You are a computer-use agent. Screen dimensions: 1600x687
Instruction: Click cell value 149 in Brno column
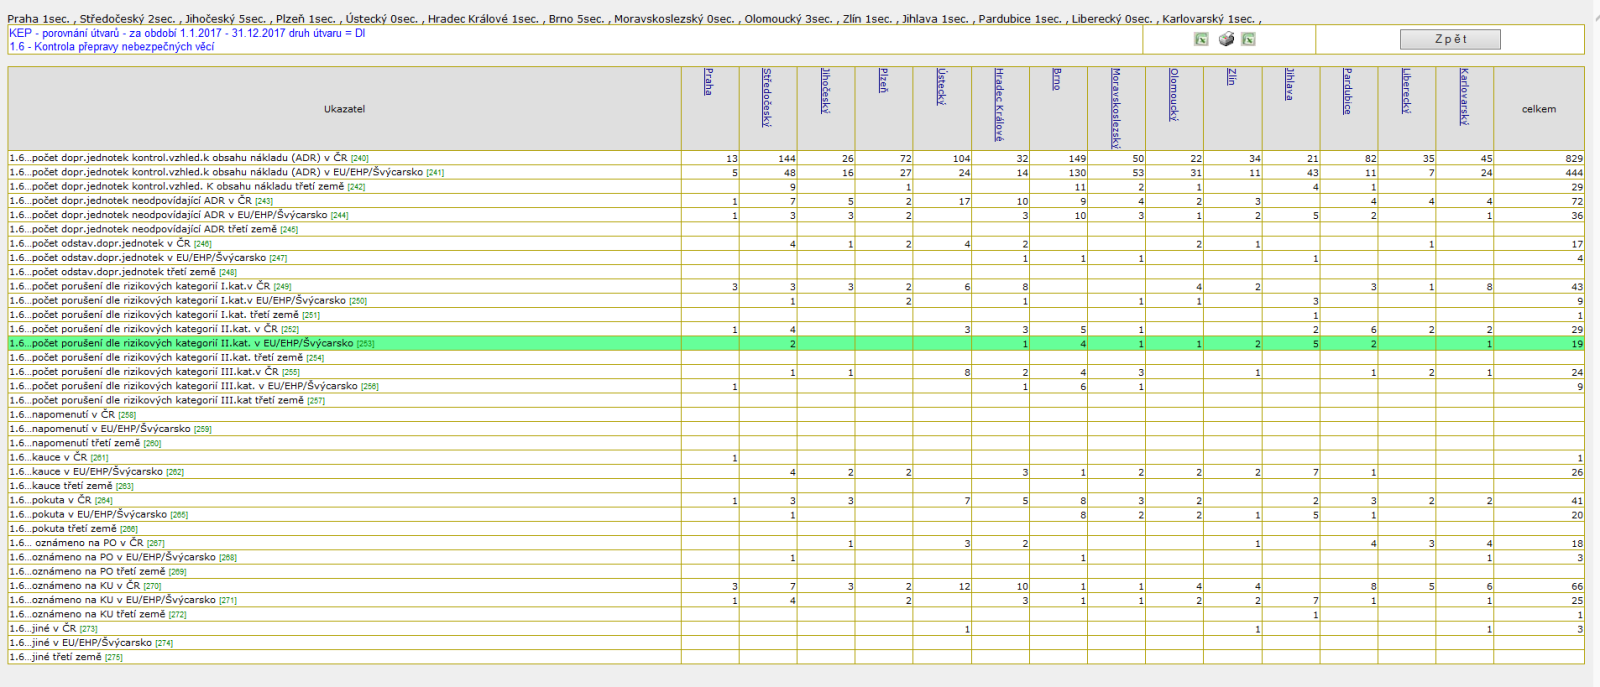1077,159
